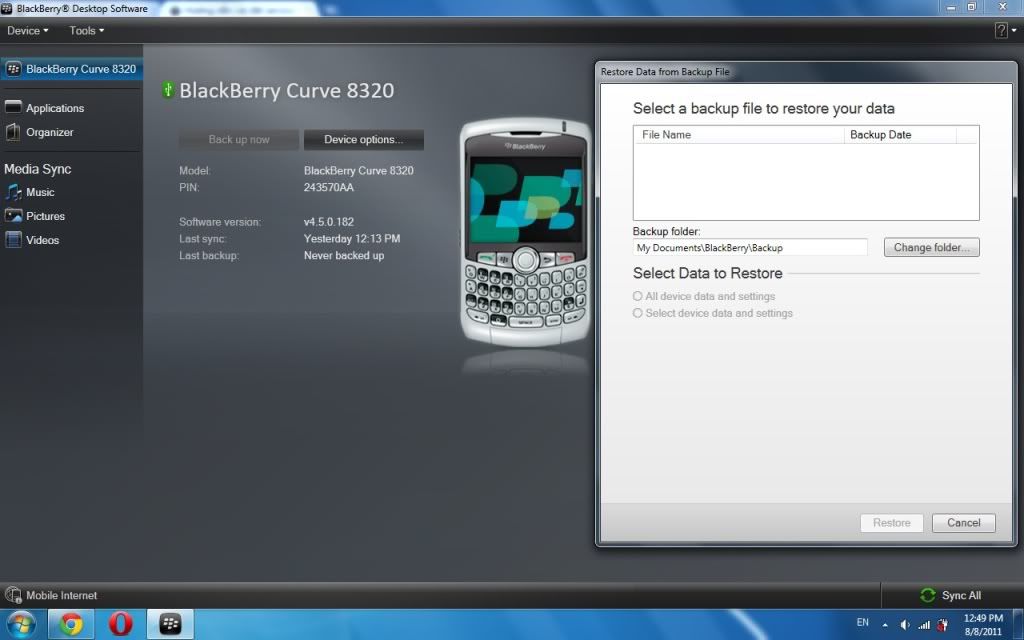Click the File Name column header
Image resolution: width=1024 pixels, height=640 pixels.
tap(739, 135)
